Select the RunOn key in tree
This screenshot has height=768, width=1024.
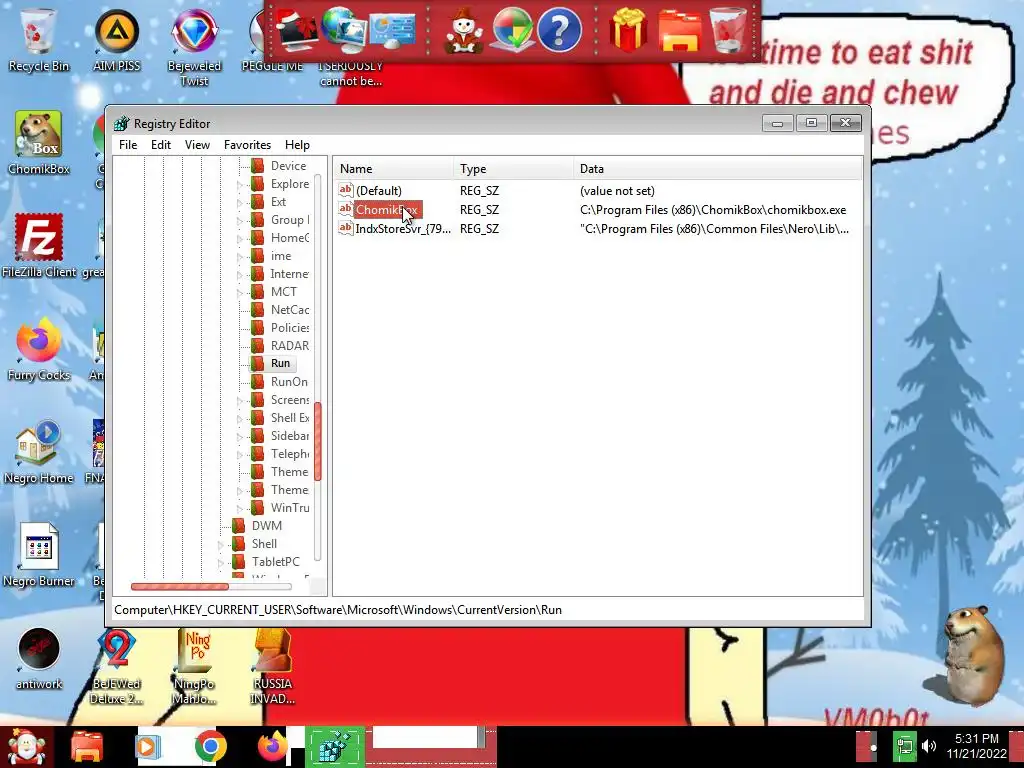click(289, 381)
